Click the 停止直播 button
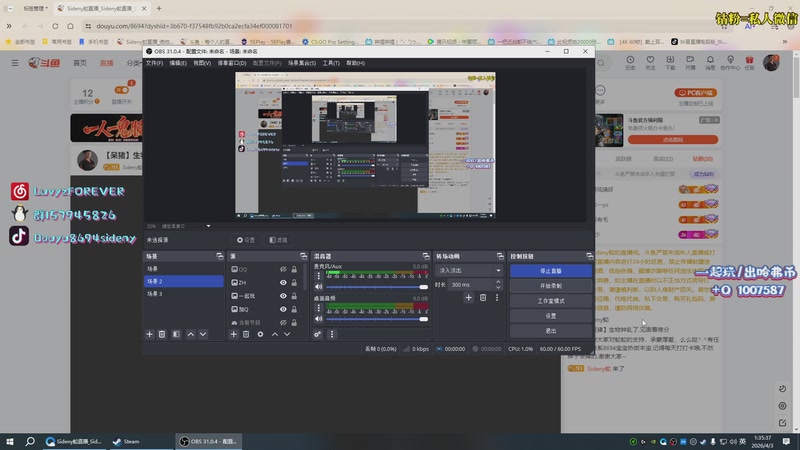Image resolution: width=800 pixels, height=450 pixels. coord(551,271)
